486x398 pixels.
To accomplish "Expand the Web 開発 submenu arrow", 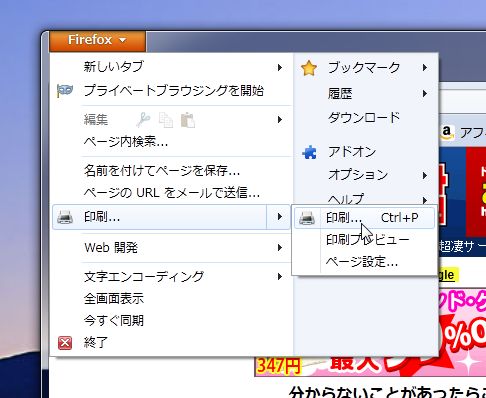I will (x=280, y=248).
